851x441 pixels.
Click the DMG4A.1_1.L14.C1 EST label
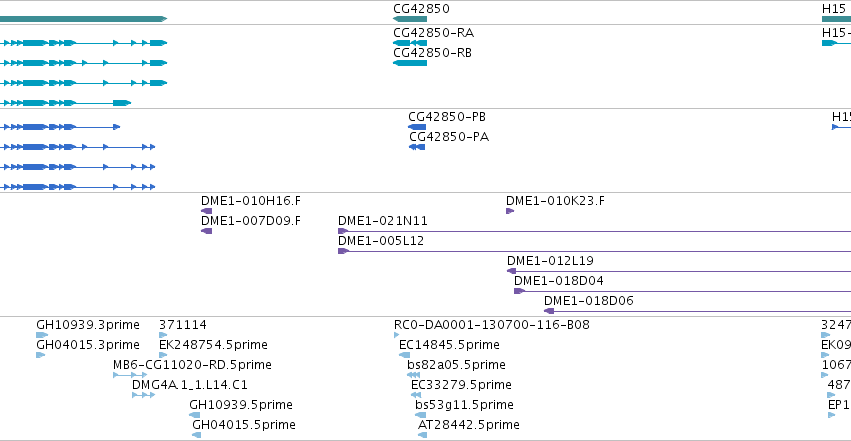pyautogui.click(x=190, y=385)
